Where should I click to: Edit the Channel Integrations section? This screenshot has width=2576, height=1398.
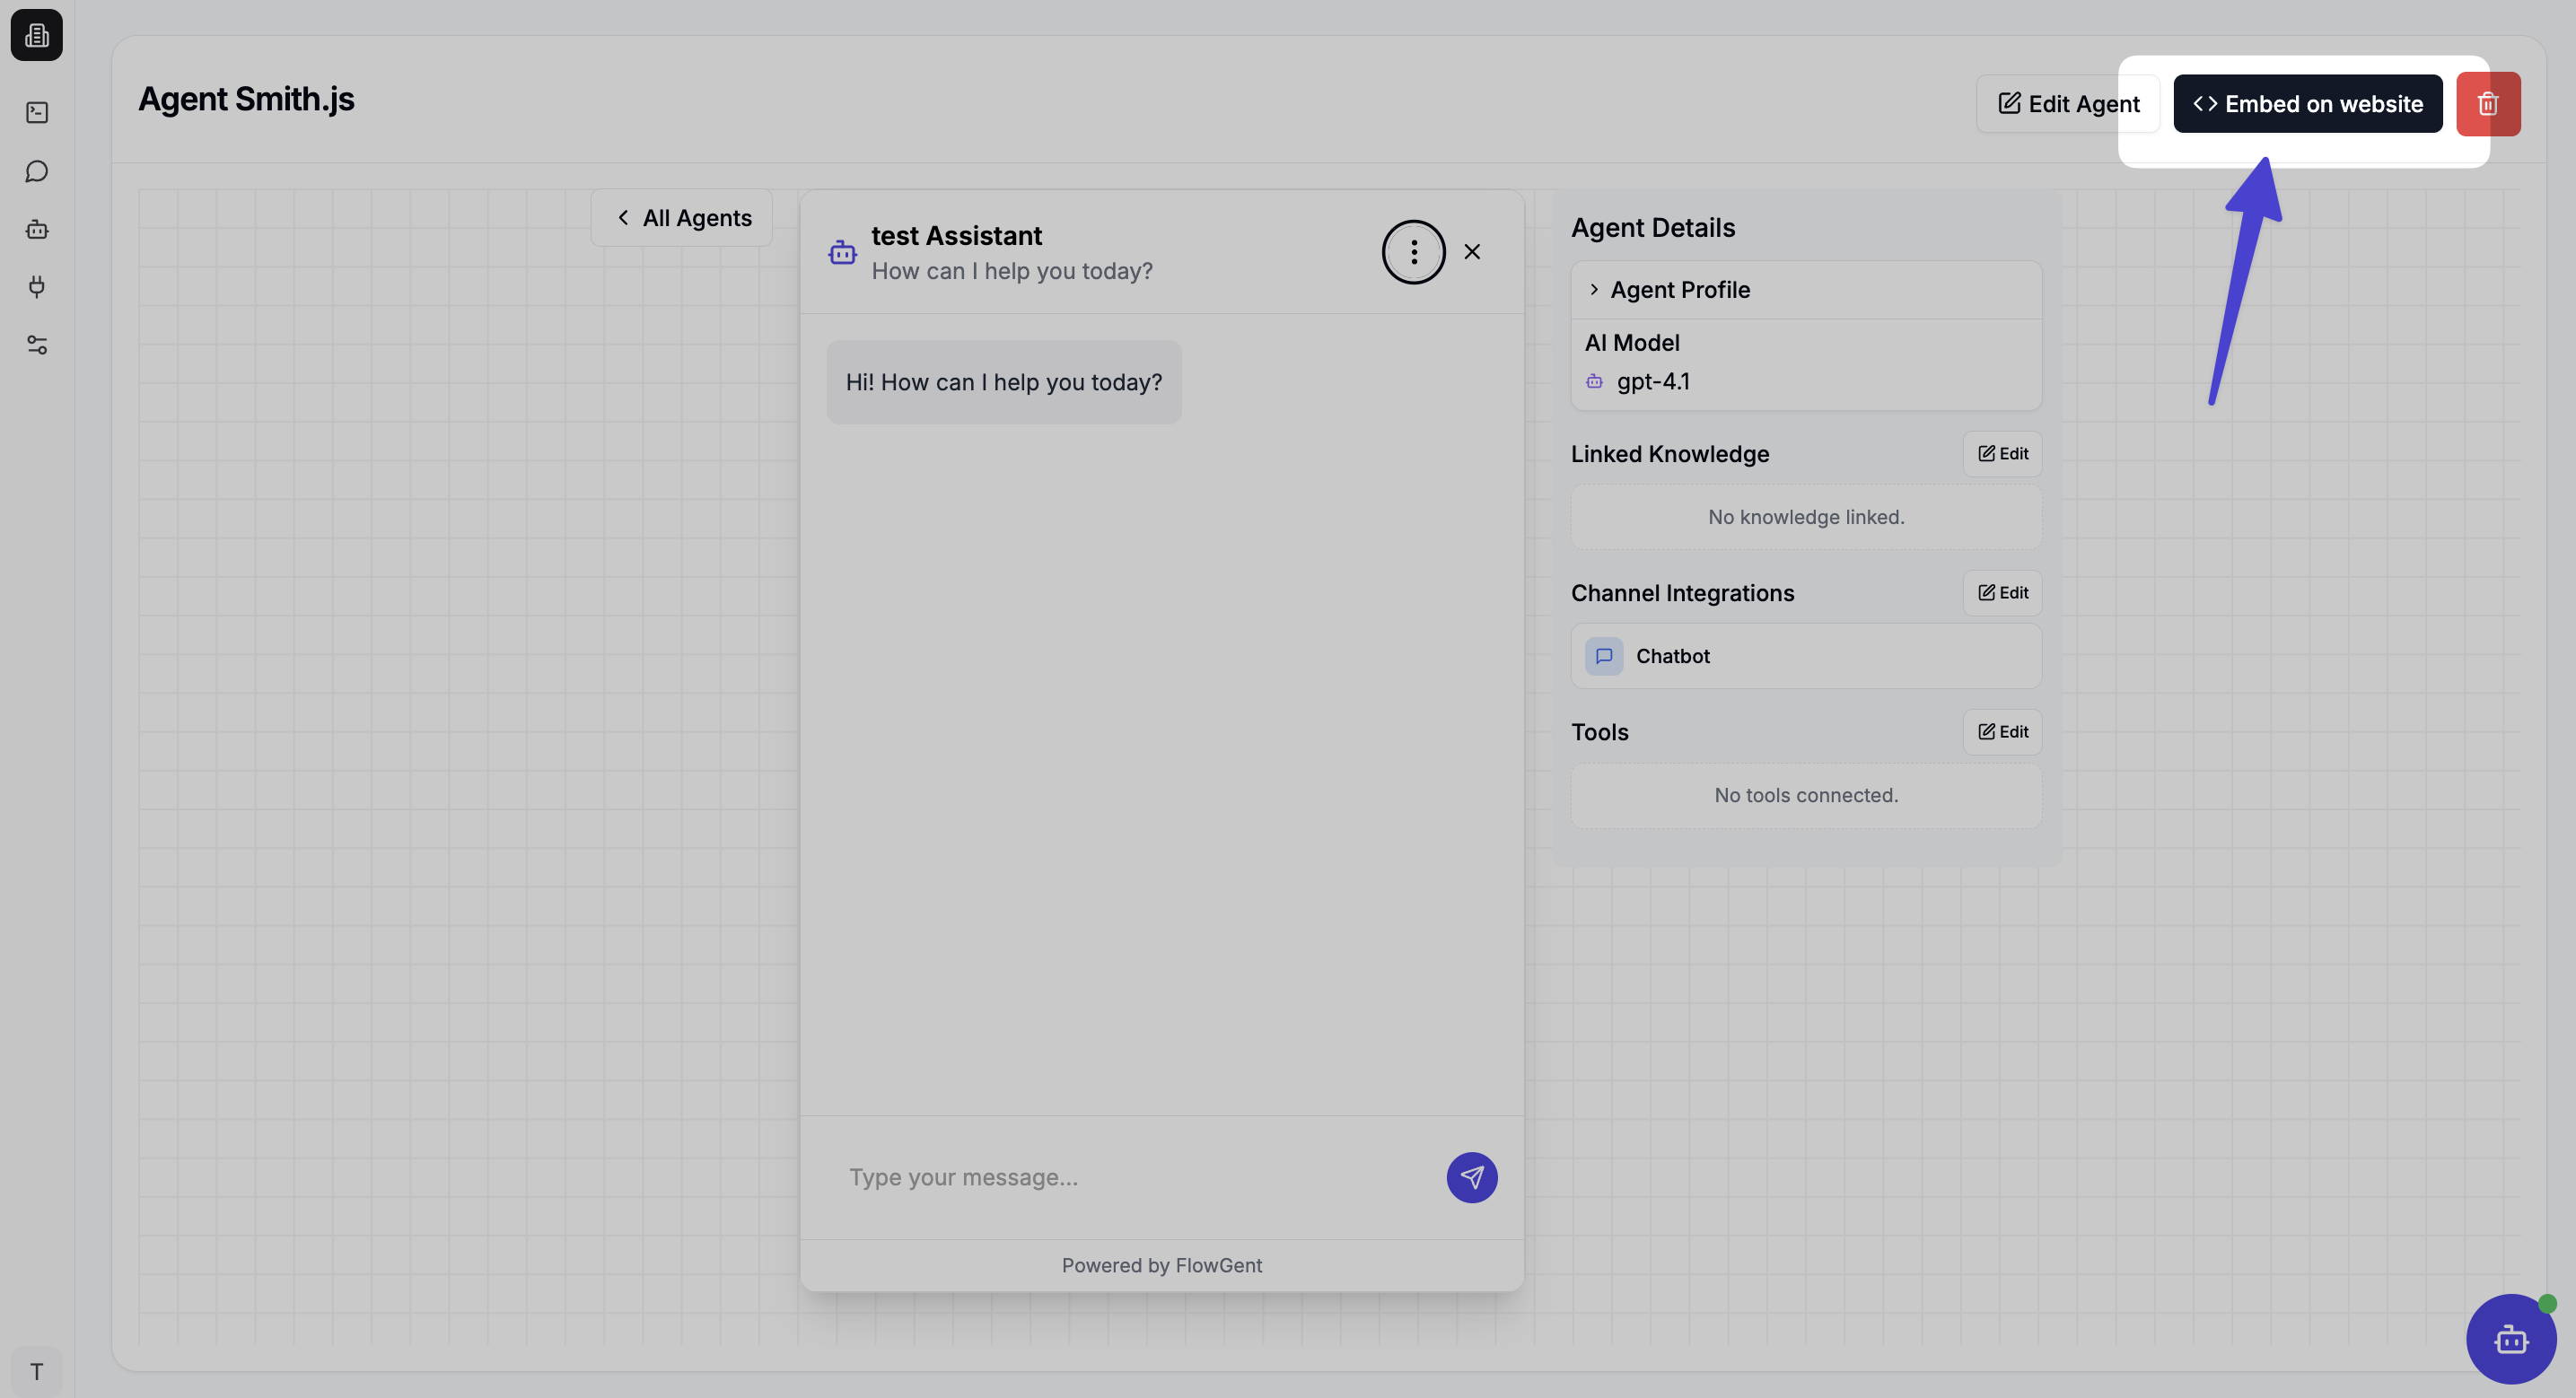pyautogui.click(x=2003, y=593)
